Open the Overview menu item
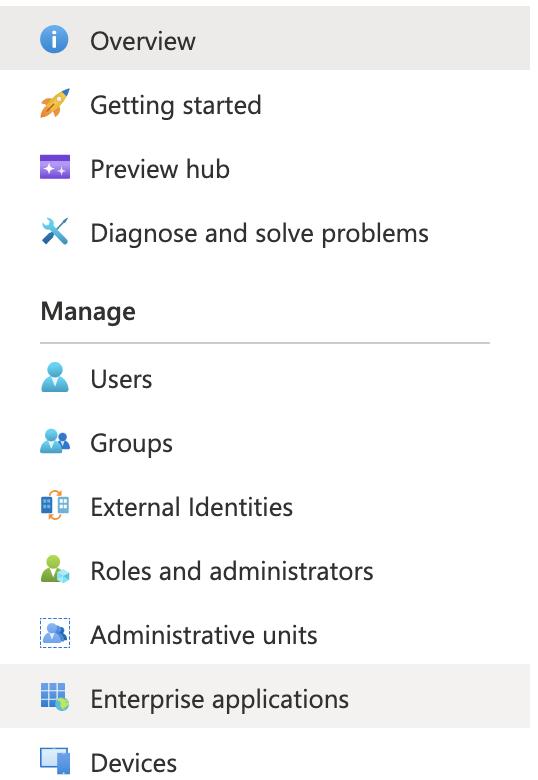The width and height of the screenshot is (538, 780). click(265, 38)
